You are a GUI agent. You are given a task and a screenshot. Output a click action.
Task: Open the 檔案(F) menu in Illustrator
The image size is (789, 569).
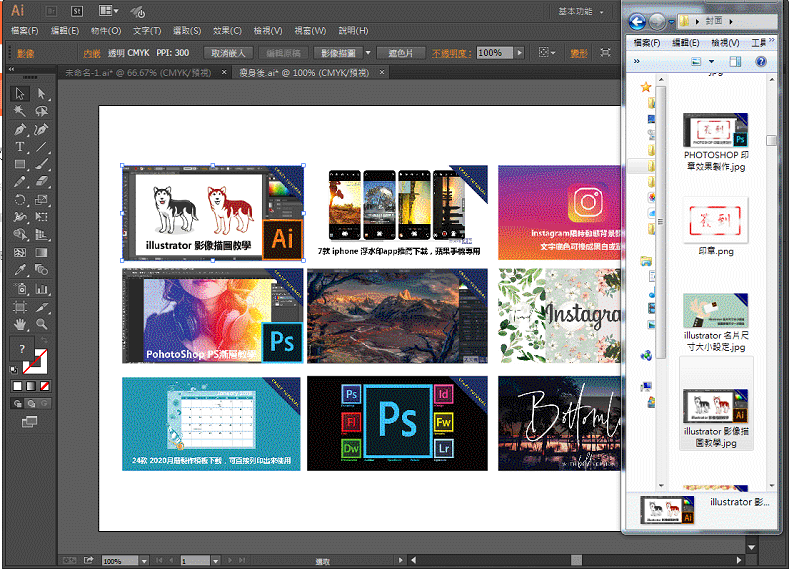coord(25,31)
